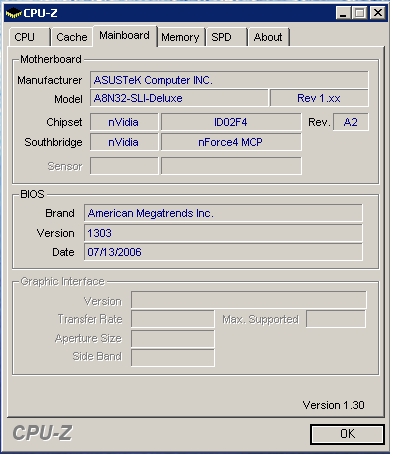Click the BIOS Version 1303 field

click(x=223, y=233)
